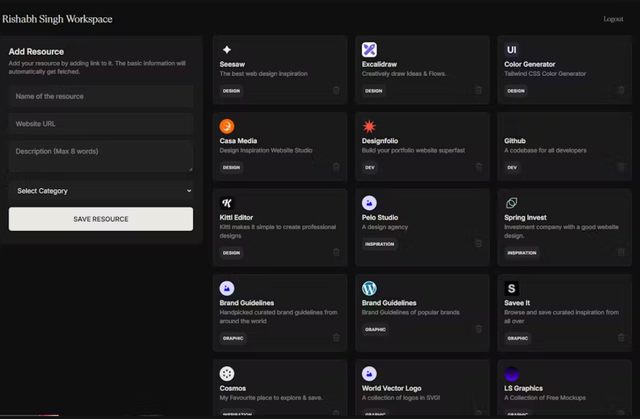The image size is (640, 419).
Task: Click the Kittl Editor logo icon
Action: click(x=227, y=203)
